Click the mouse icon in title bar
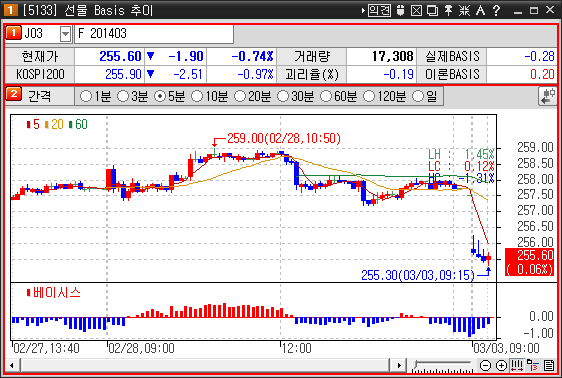Viewport: 562px width, 378px height. click(400, 10)
